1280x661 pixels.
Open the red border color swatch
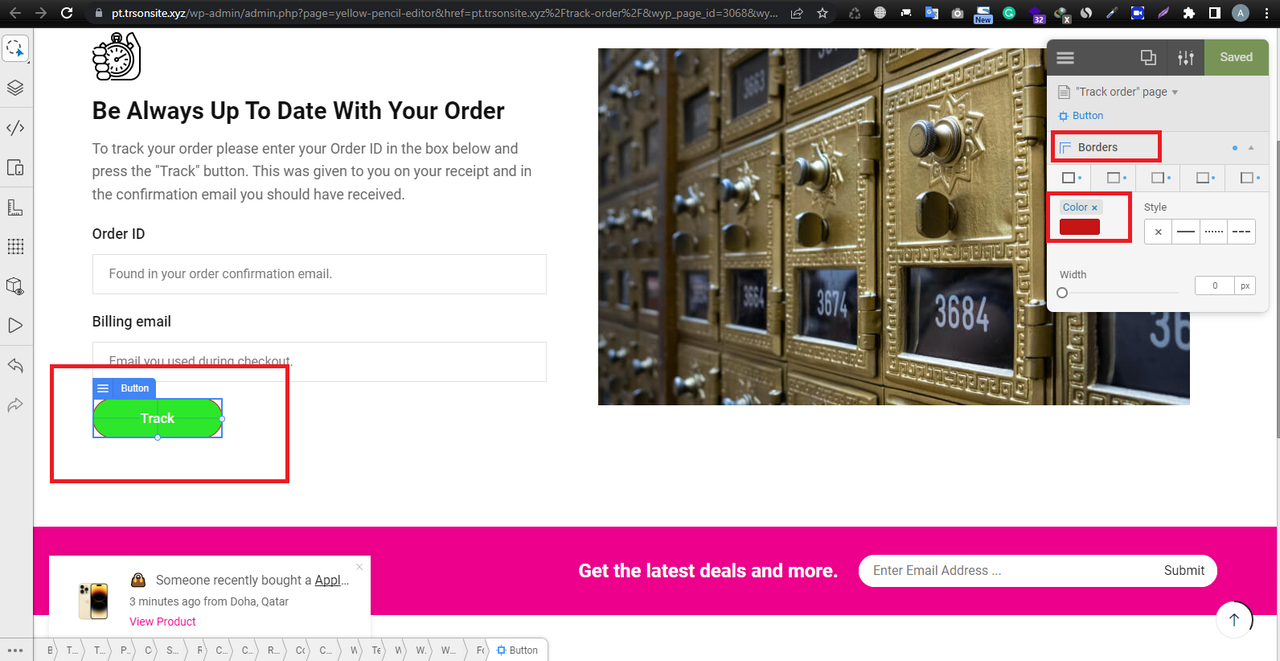click(1079, 227)
